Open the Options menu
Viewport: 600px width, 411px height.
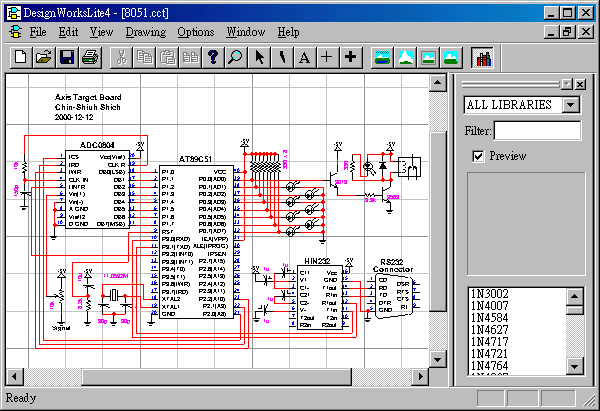[x=196, y=32]
